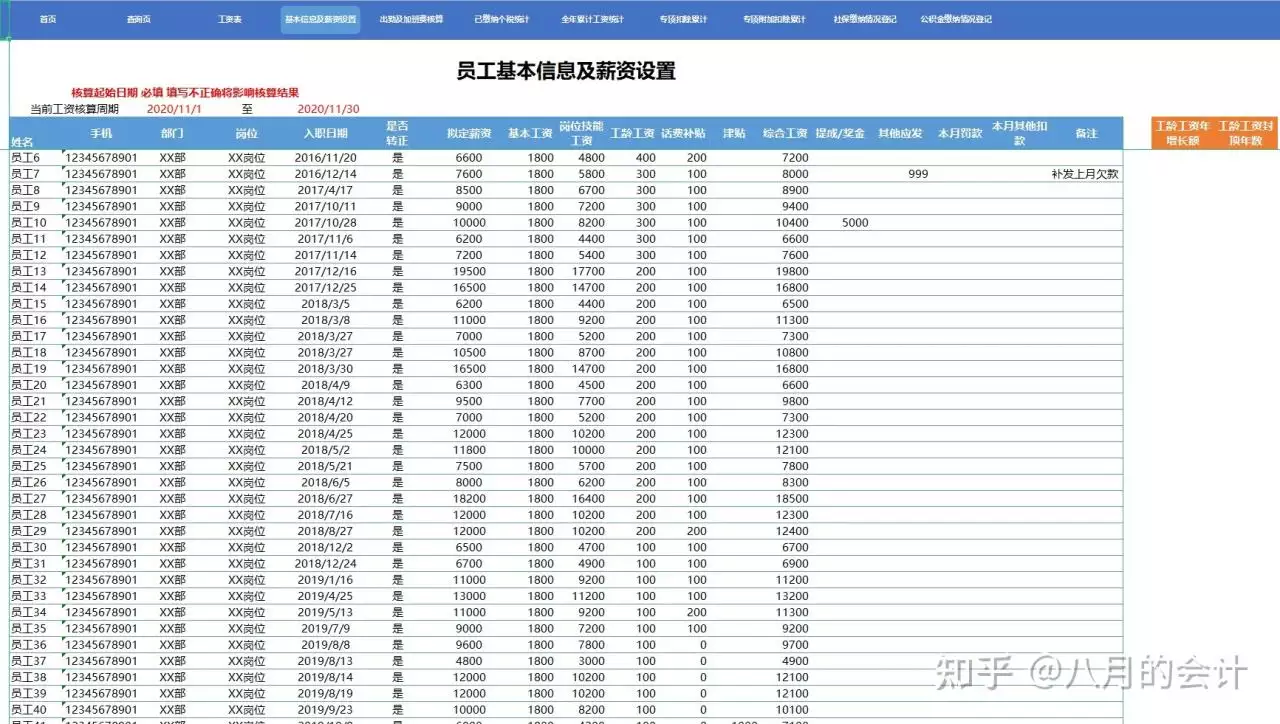Click the vertical scrollbar on the right edge
1280x724 pixels.
point(1274,400)
